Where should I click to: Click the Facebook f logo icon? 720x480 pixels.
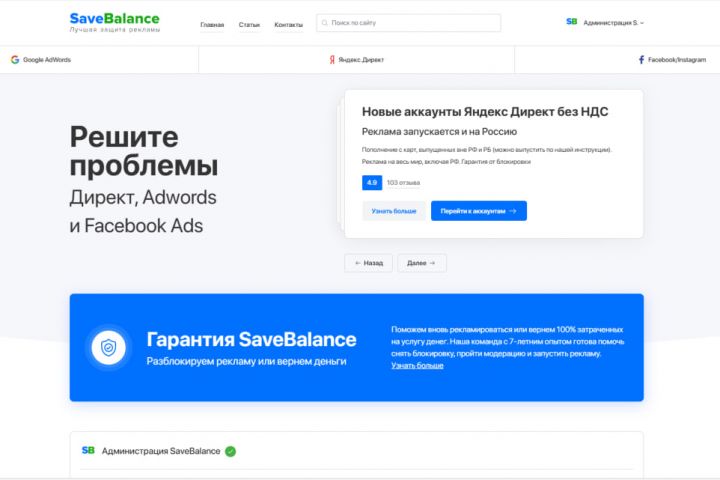641,60
